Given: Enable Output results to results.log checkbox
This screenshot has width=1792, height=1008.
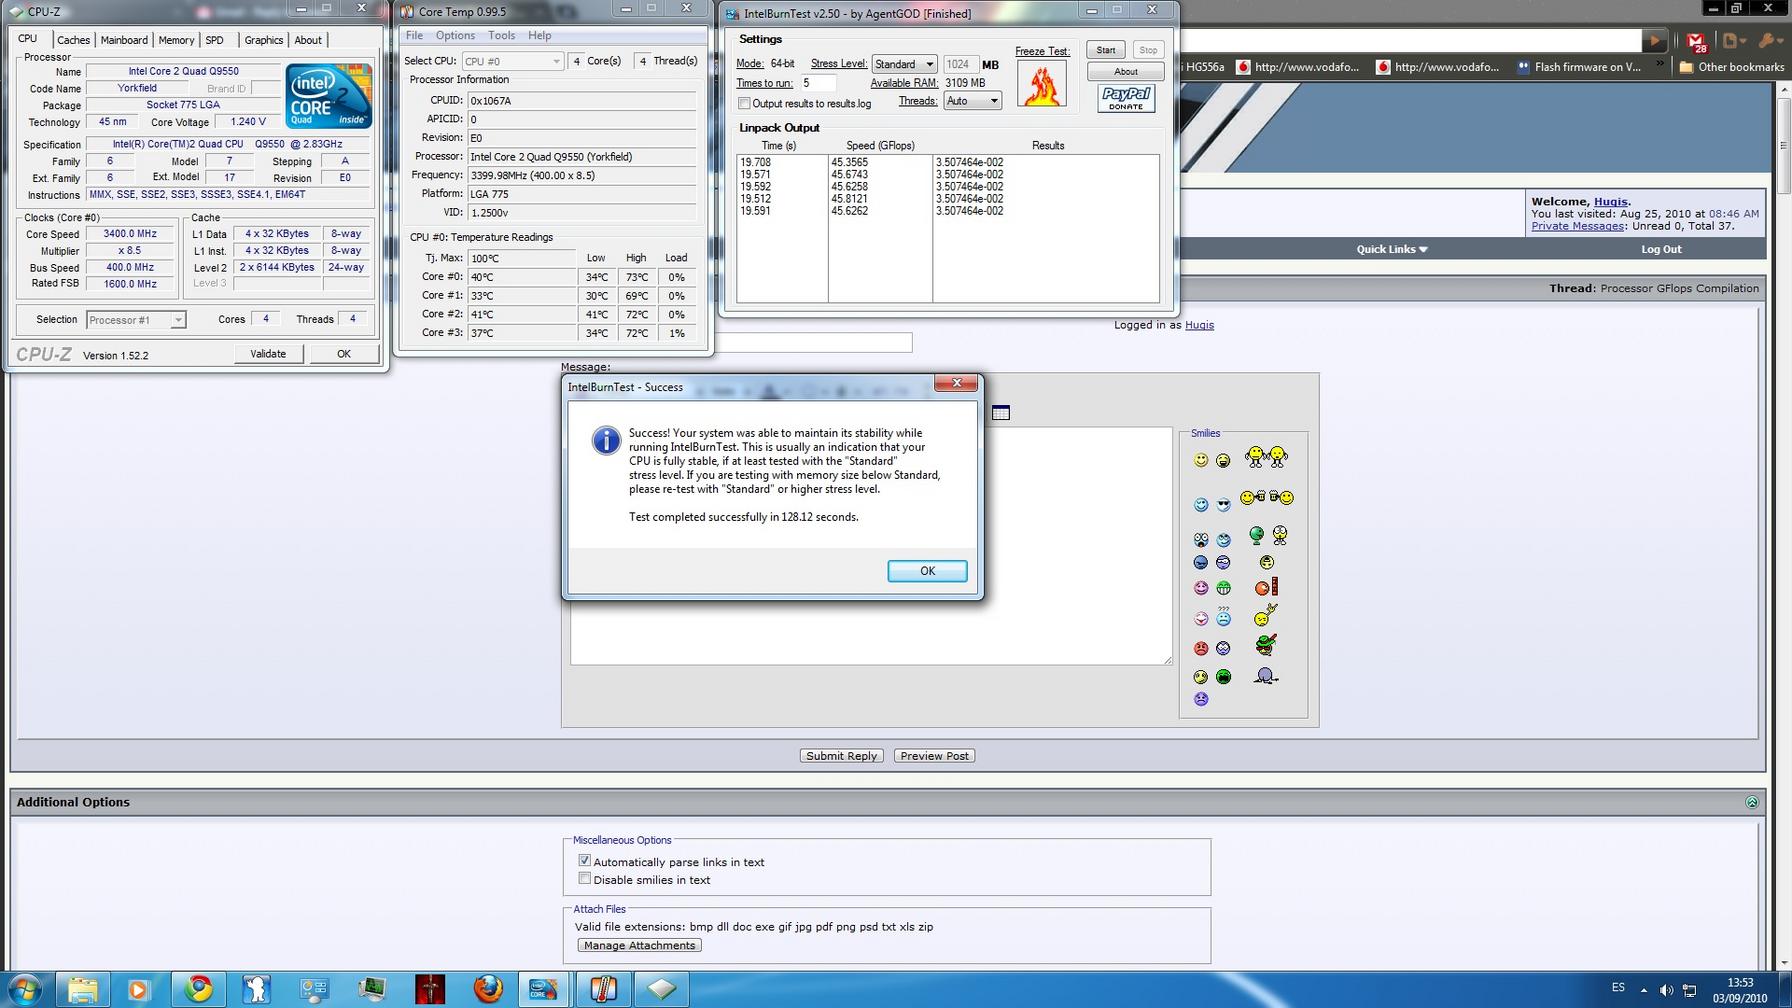Looking at the screenshot, I should click(x=744, y=104).
